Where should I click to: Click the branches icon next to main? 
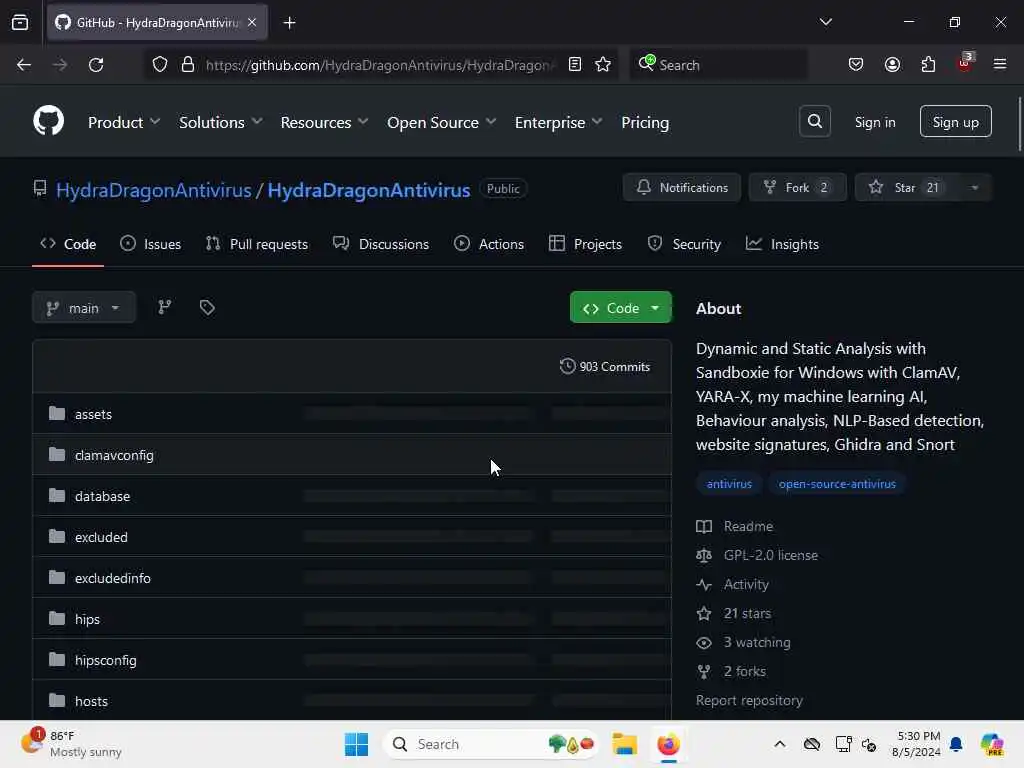coord(165,307)
